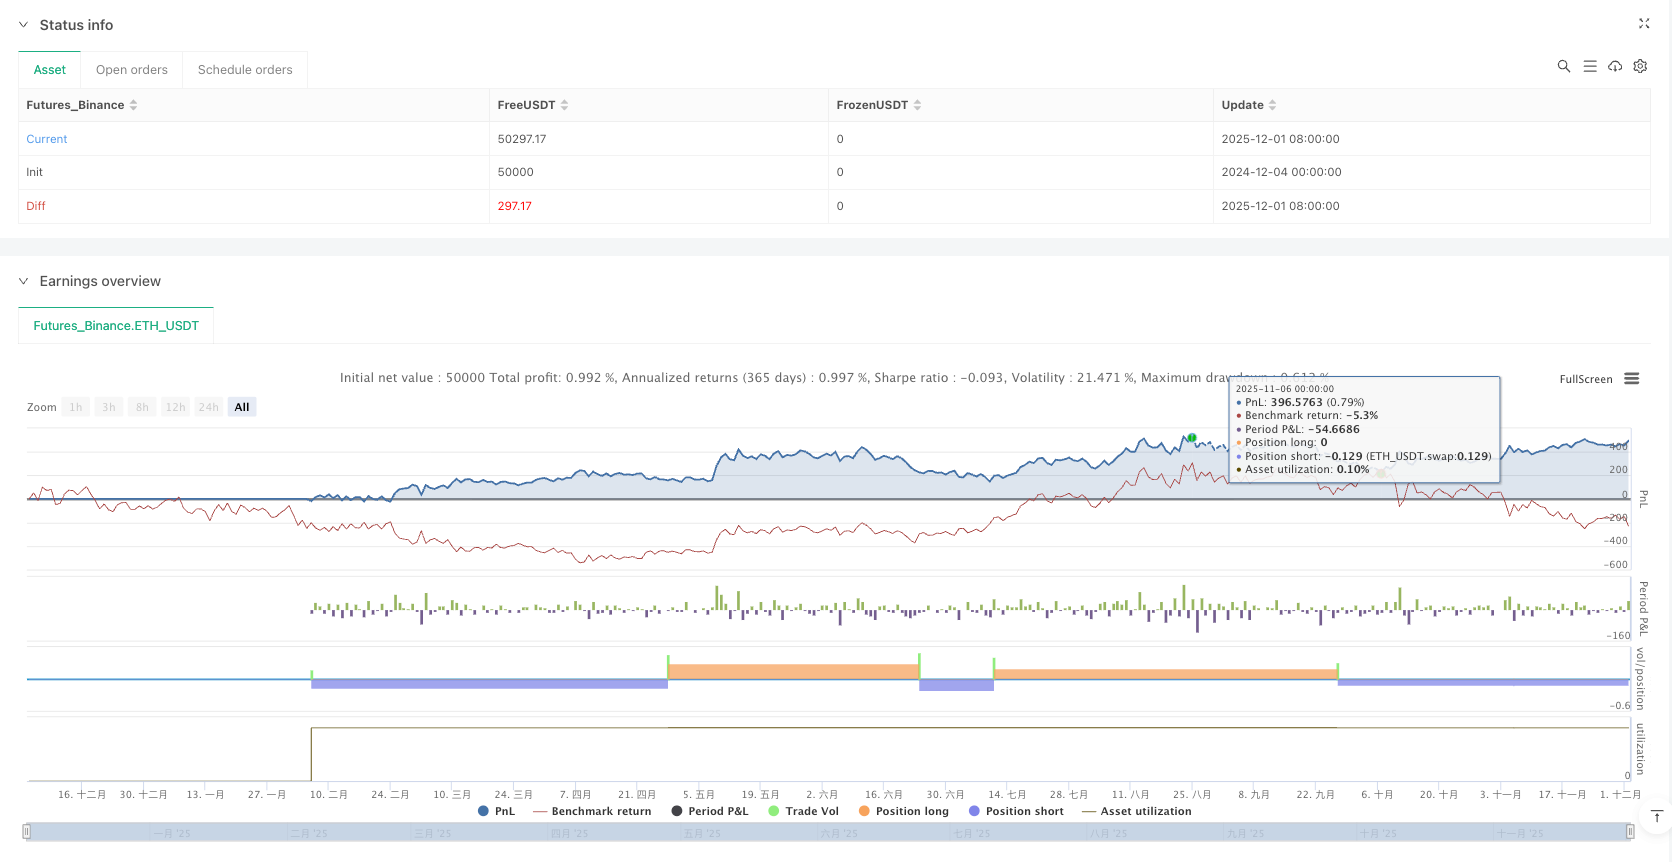
Task: Collapse the Status info section
Action: [x=24, y=25]
